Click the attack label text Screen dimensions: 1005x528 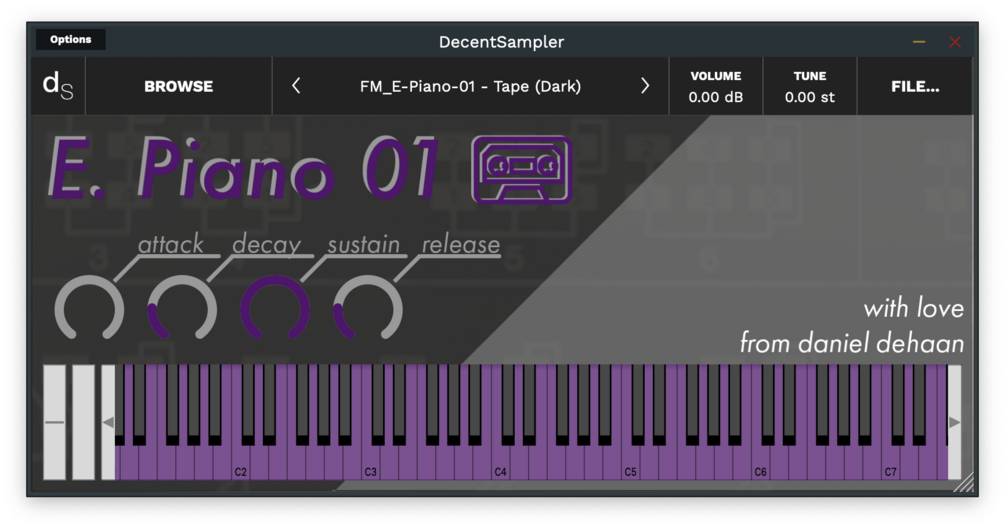point(170,244)
